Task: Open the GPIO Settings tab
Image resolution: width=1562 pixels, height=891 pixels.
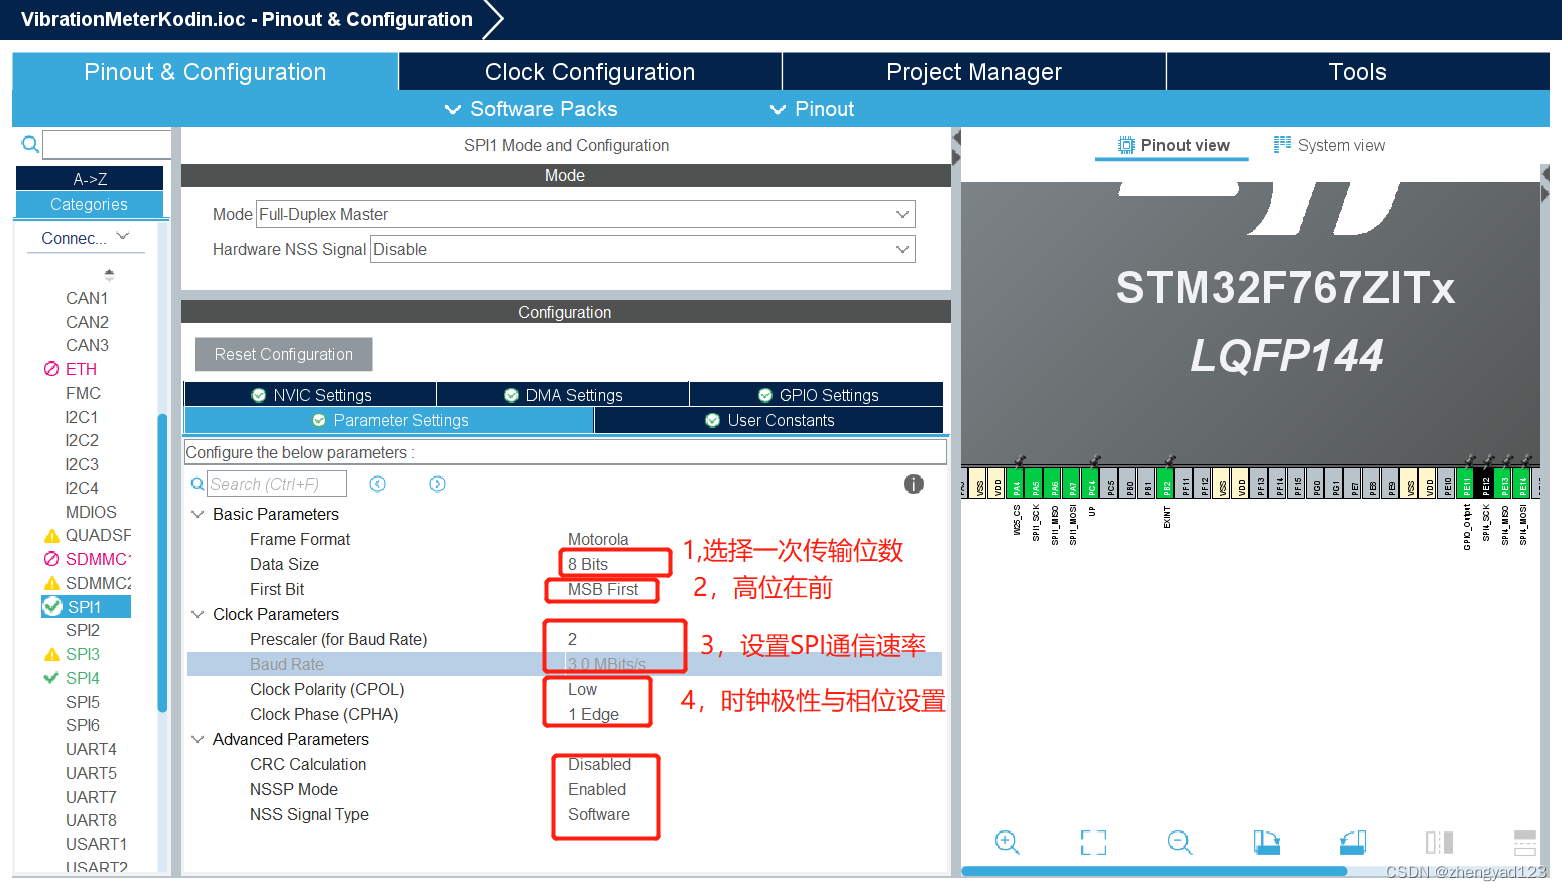Action: (x=817, y=395)
